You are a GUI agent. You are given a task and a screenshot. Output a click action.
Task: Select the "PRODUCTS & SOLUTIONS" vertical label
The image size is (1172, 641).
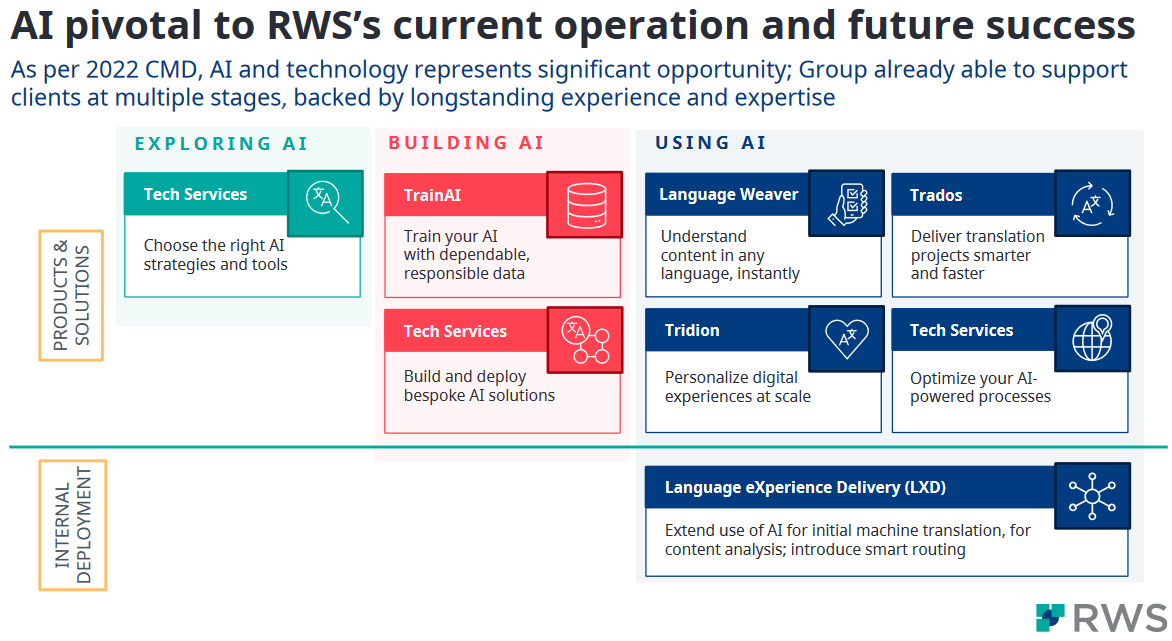pos(71,296)
